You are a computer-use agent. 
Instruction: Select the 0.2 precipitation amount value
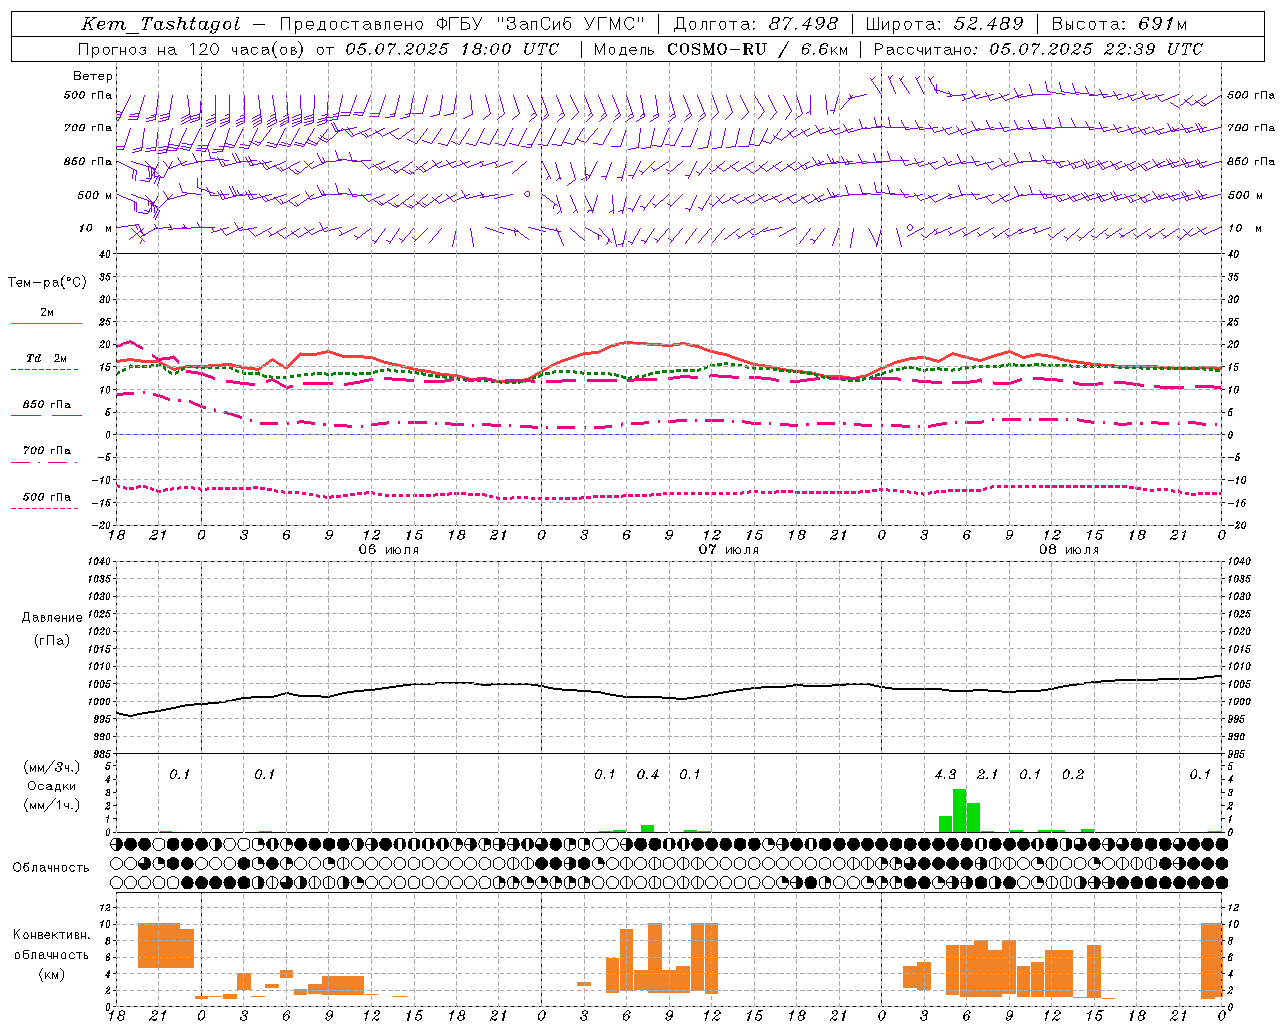1073,775
